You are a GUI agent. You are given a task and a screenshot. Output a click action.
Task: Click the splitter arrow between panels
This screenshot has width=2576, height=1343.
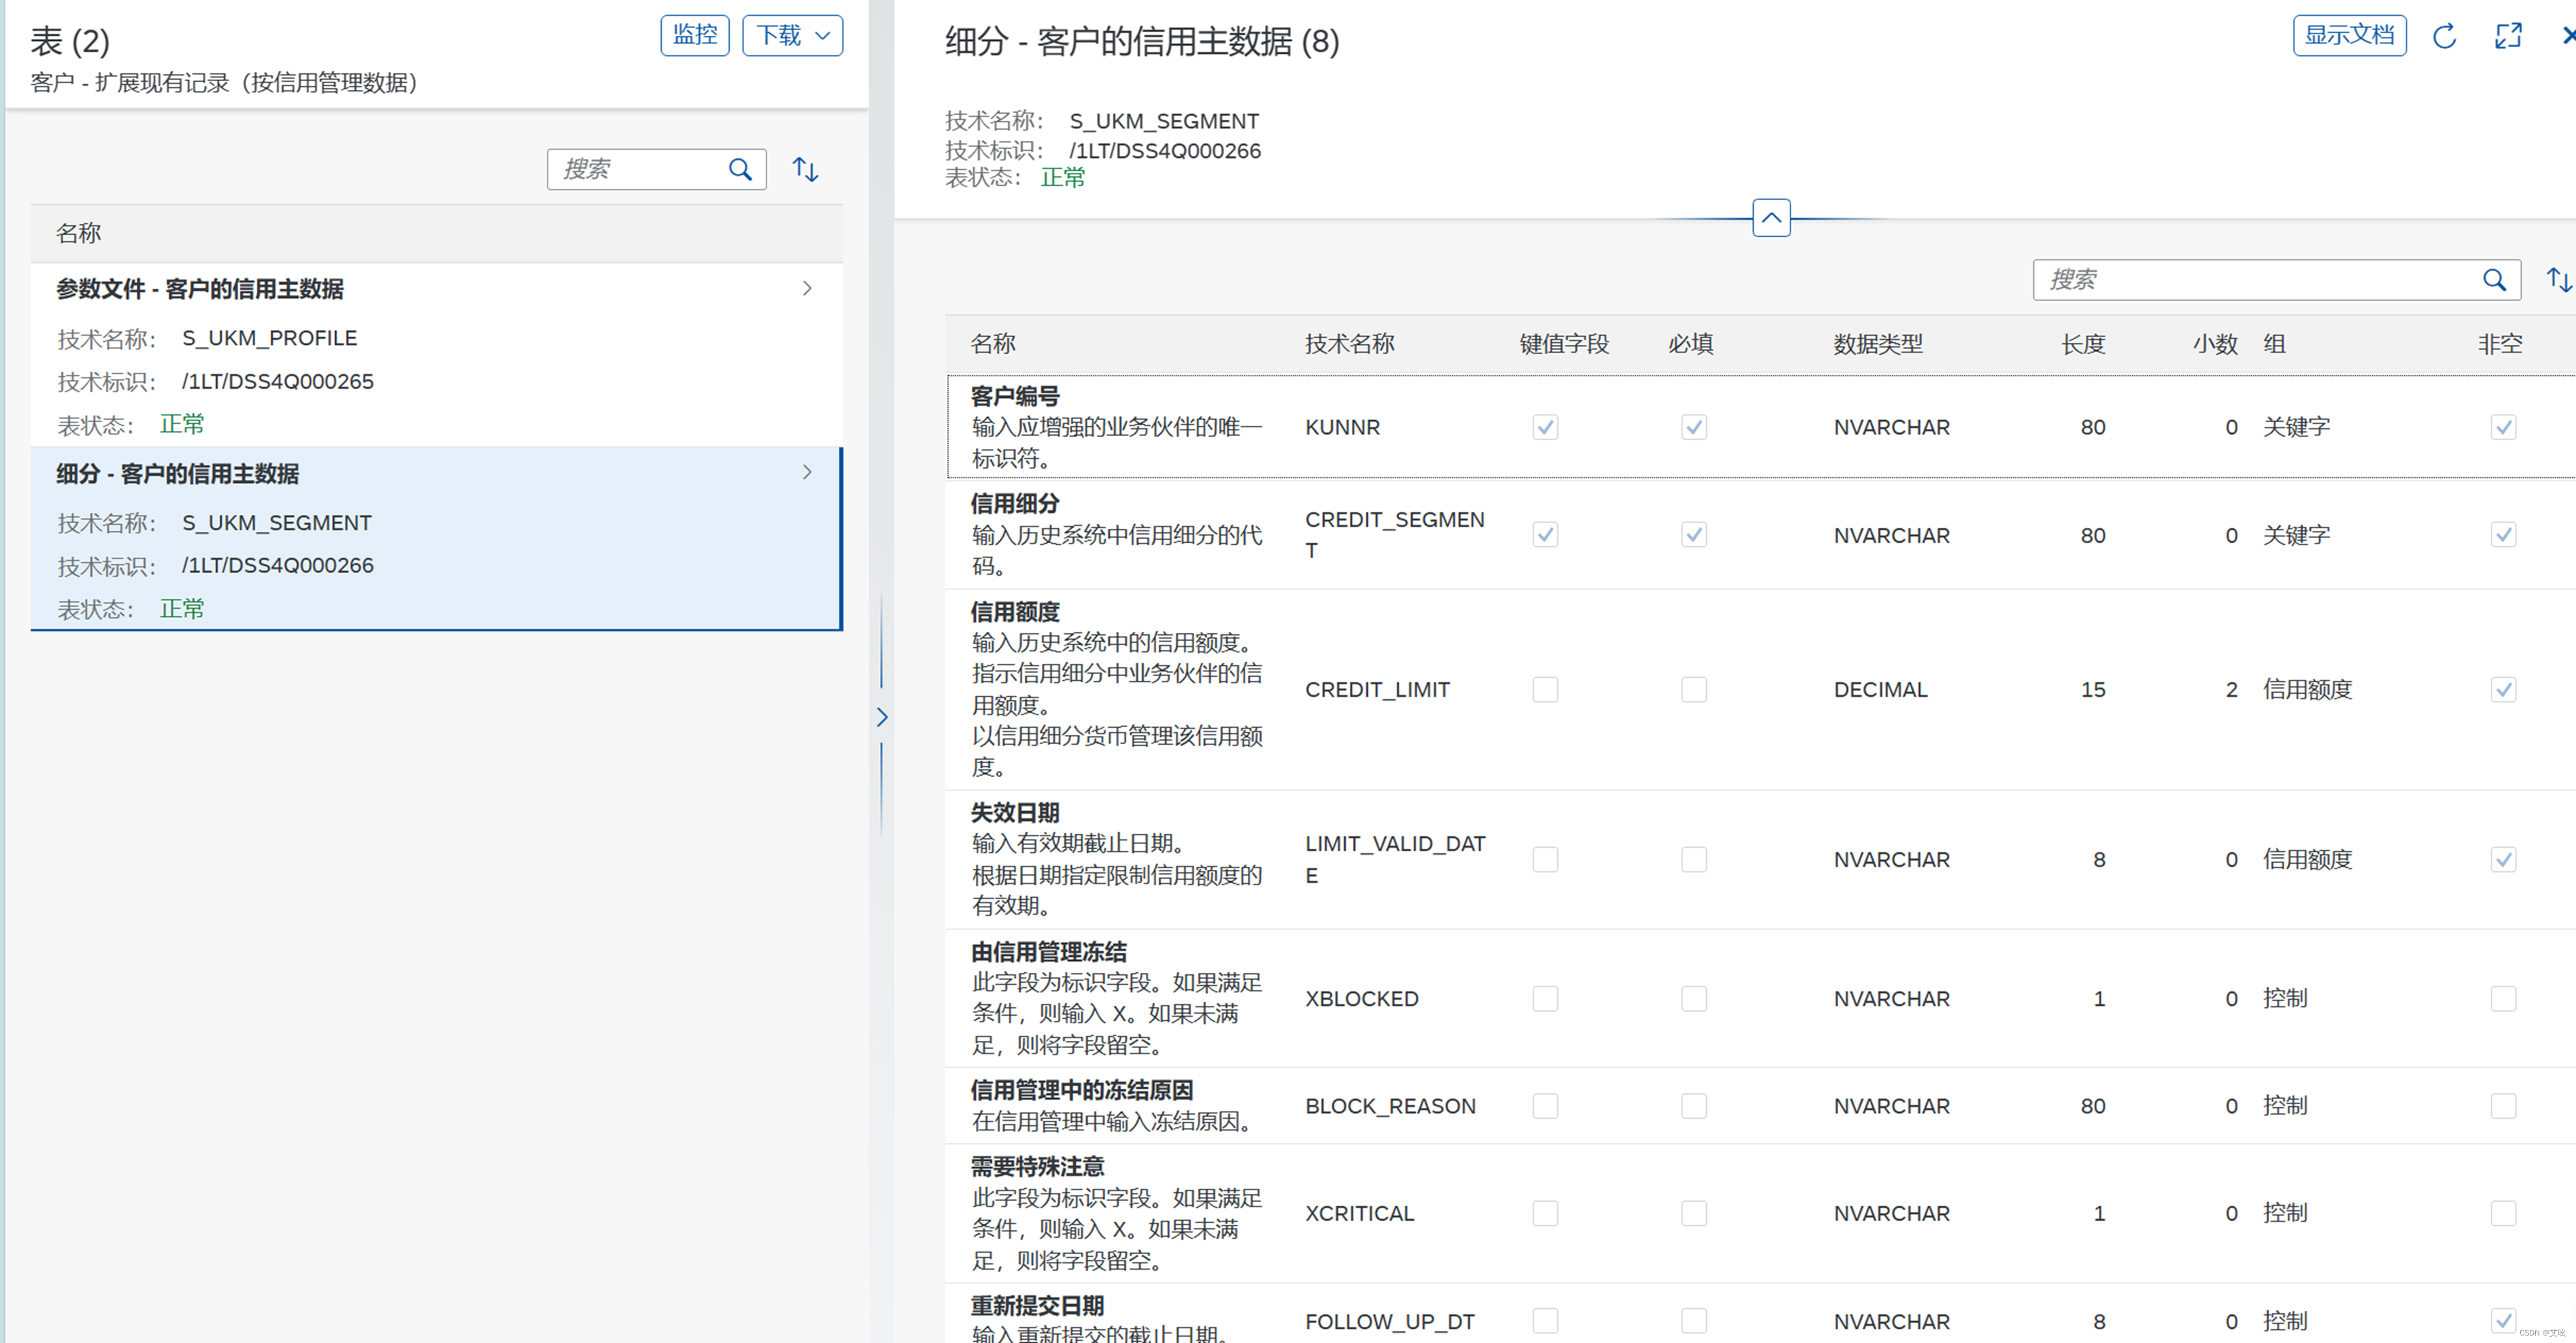pos(881,717)
